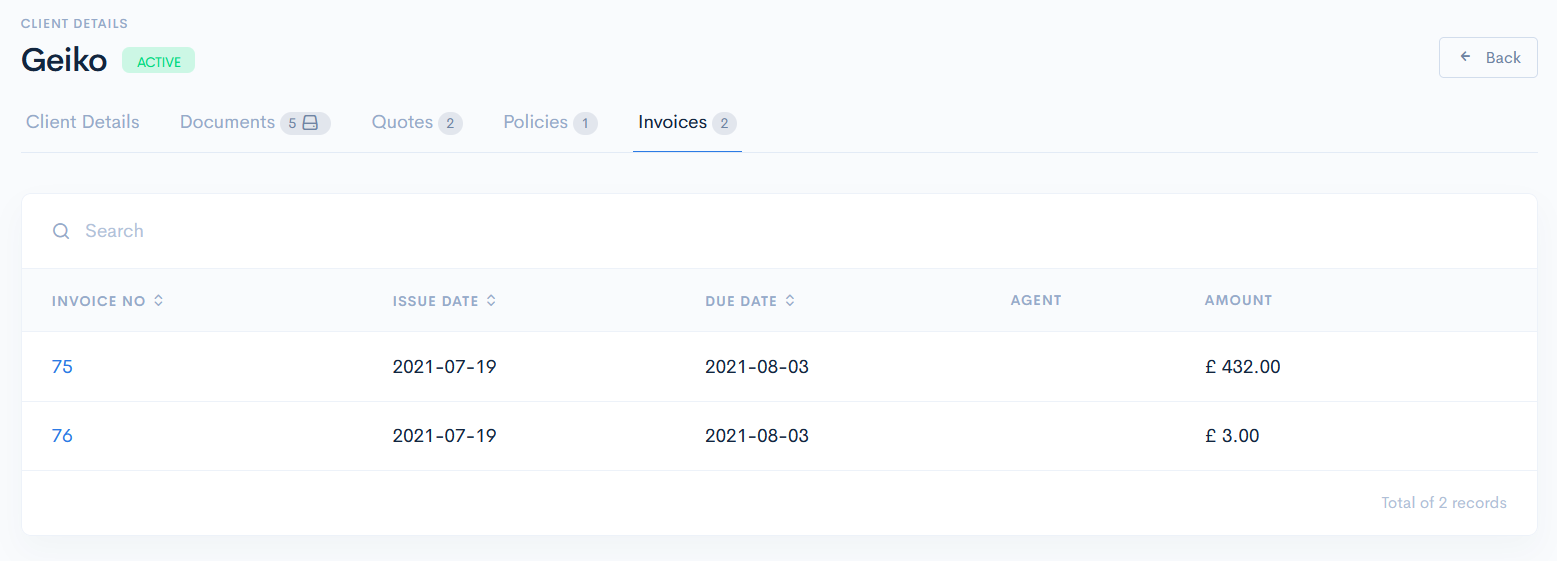Image resolution: width=1557 pixels, height=561 pixels.
Task: Open the Client Details tab
Action: (83, 122)
